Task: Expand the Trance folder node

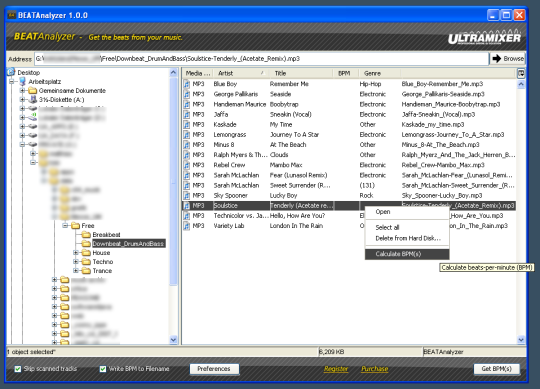Action: (76, 271)
